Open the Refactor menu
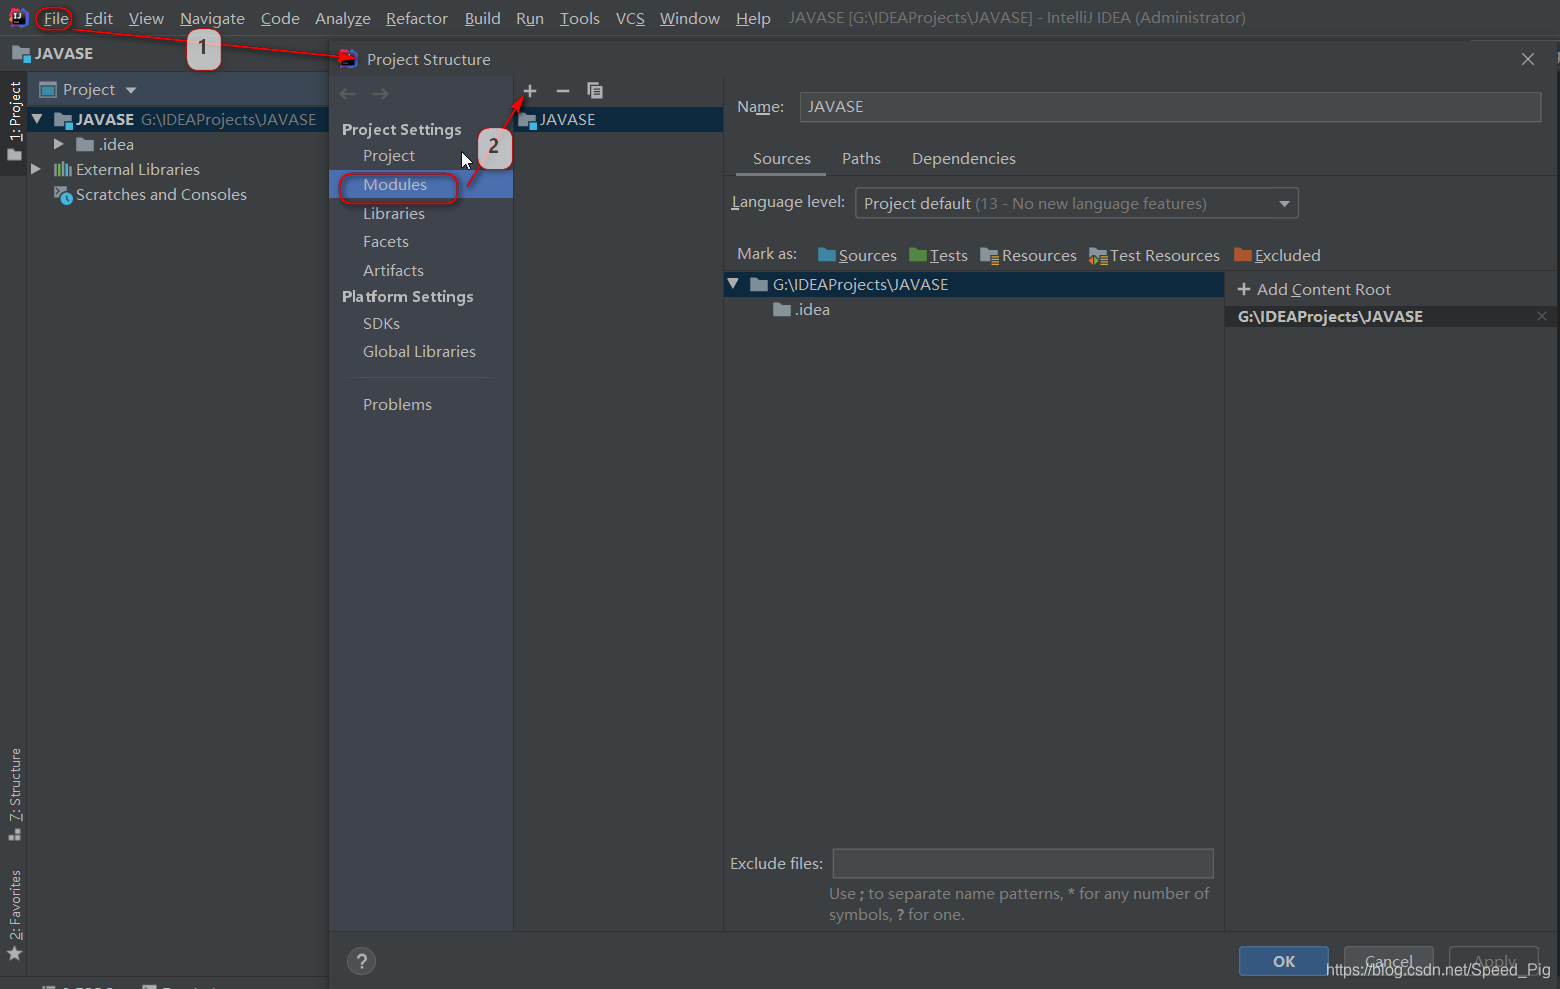This screenshot has height=989, width=1560. (x=417, y=18)
